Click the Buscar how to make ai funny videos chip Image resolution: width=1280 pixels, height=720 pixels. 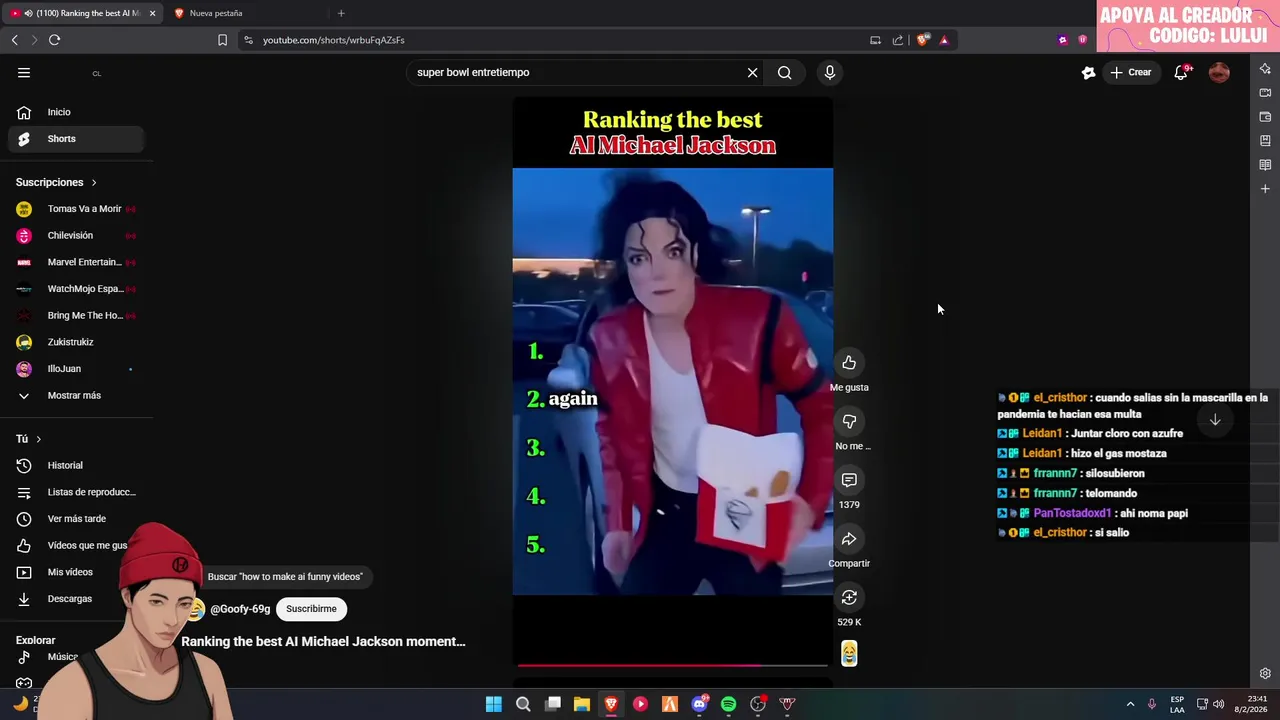(285, 577)
